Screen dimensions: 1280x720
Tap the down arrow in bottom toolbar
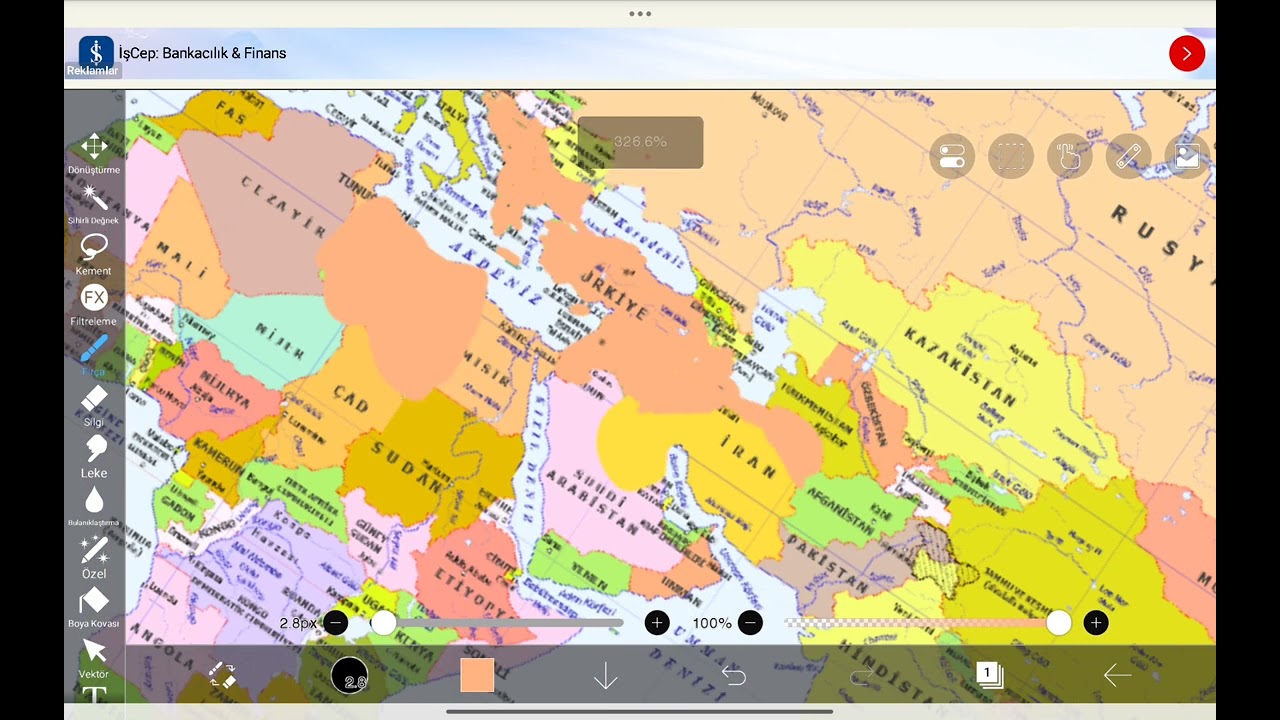(605, 676)
